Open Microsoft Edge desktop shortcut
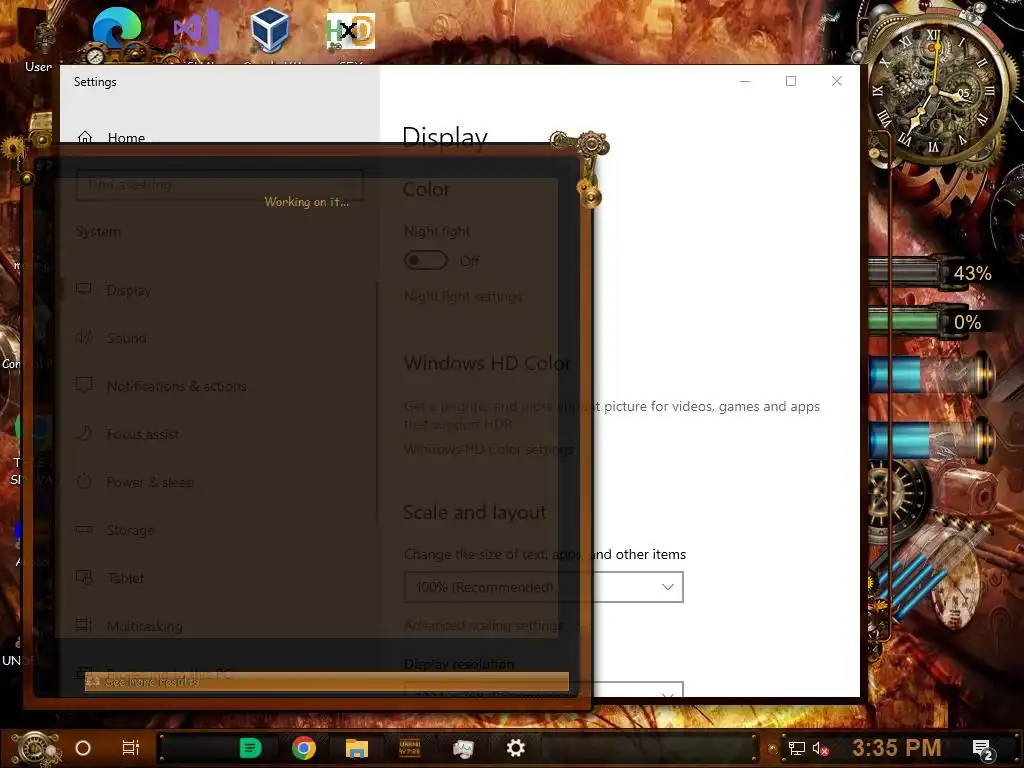 [x=116, y=31]
